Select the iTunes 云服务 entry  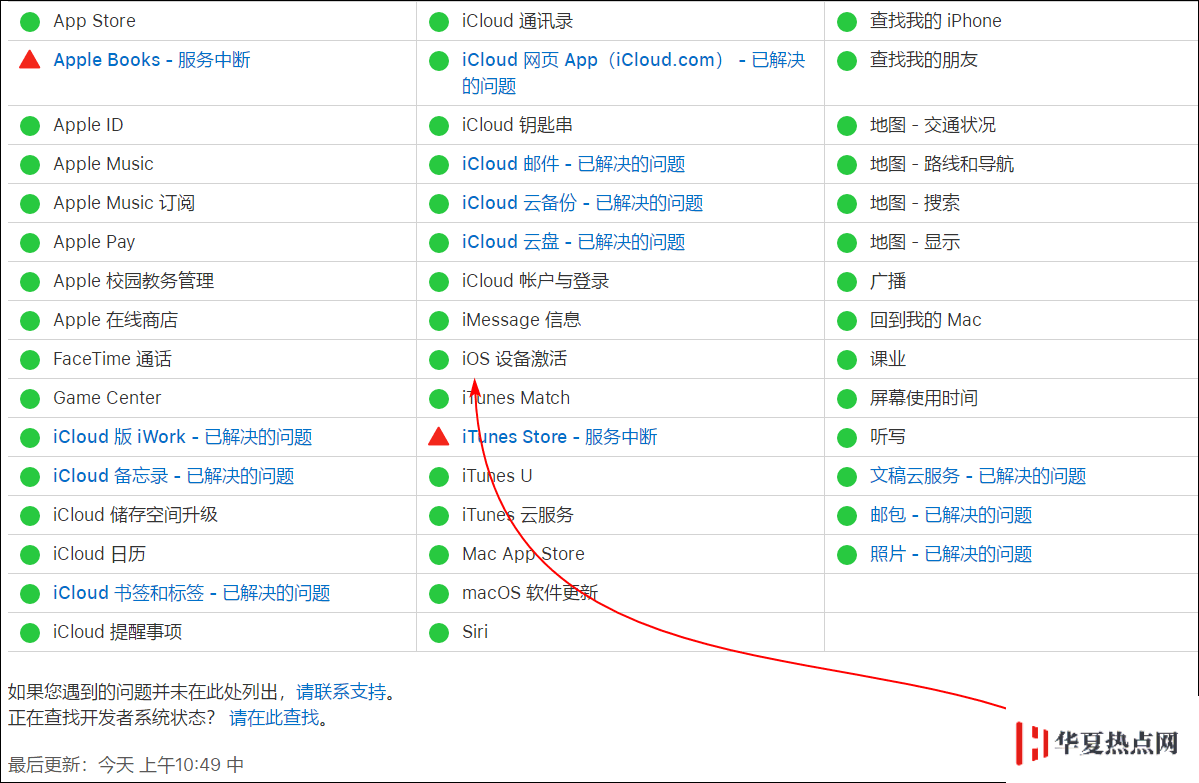(x=518, y=515)
